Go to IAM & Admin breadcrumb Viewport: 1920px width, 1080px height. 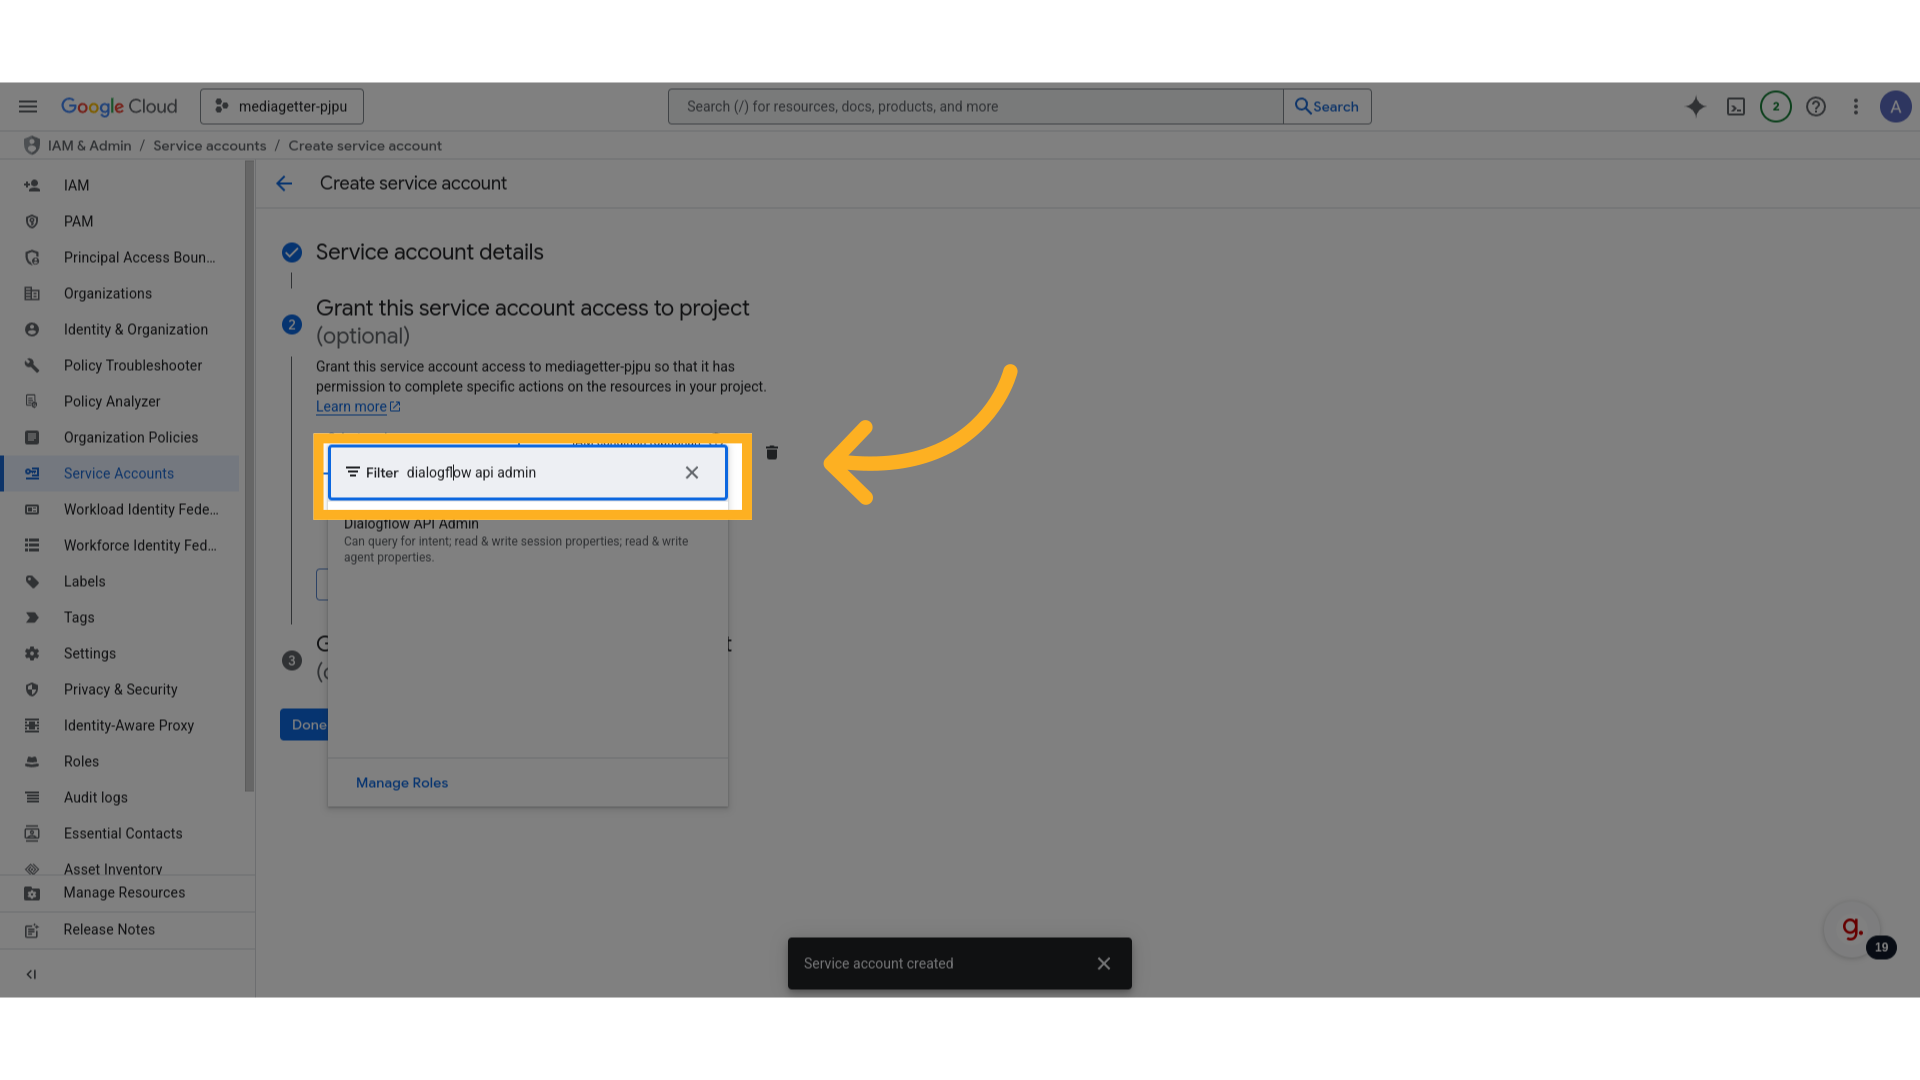(x=89, y=146)
